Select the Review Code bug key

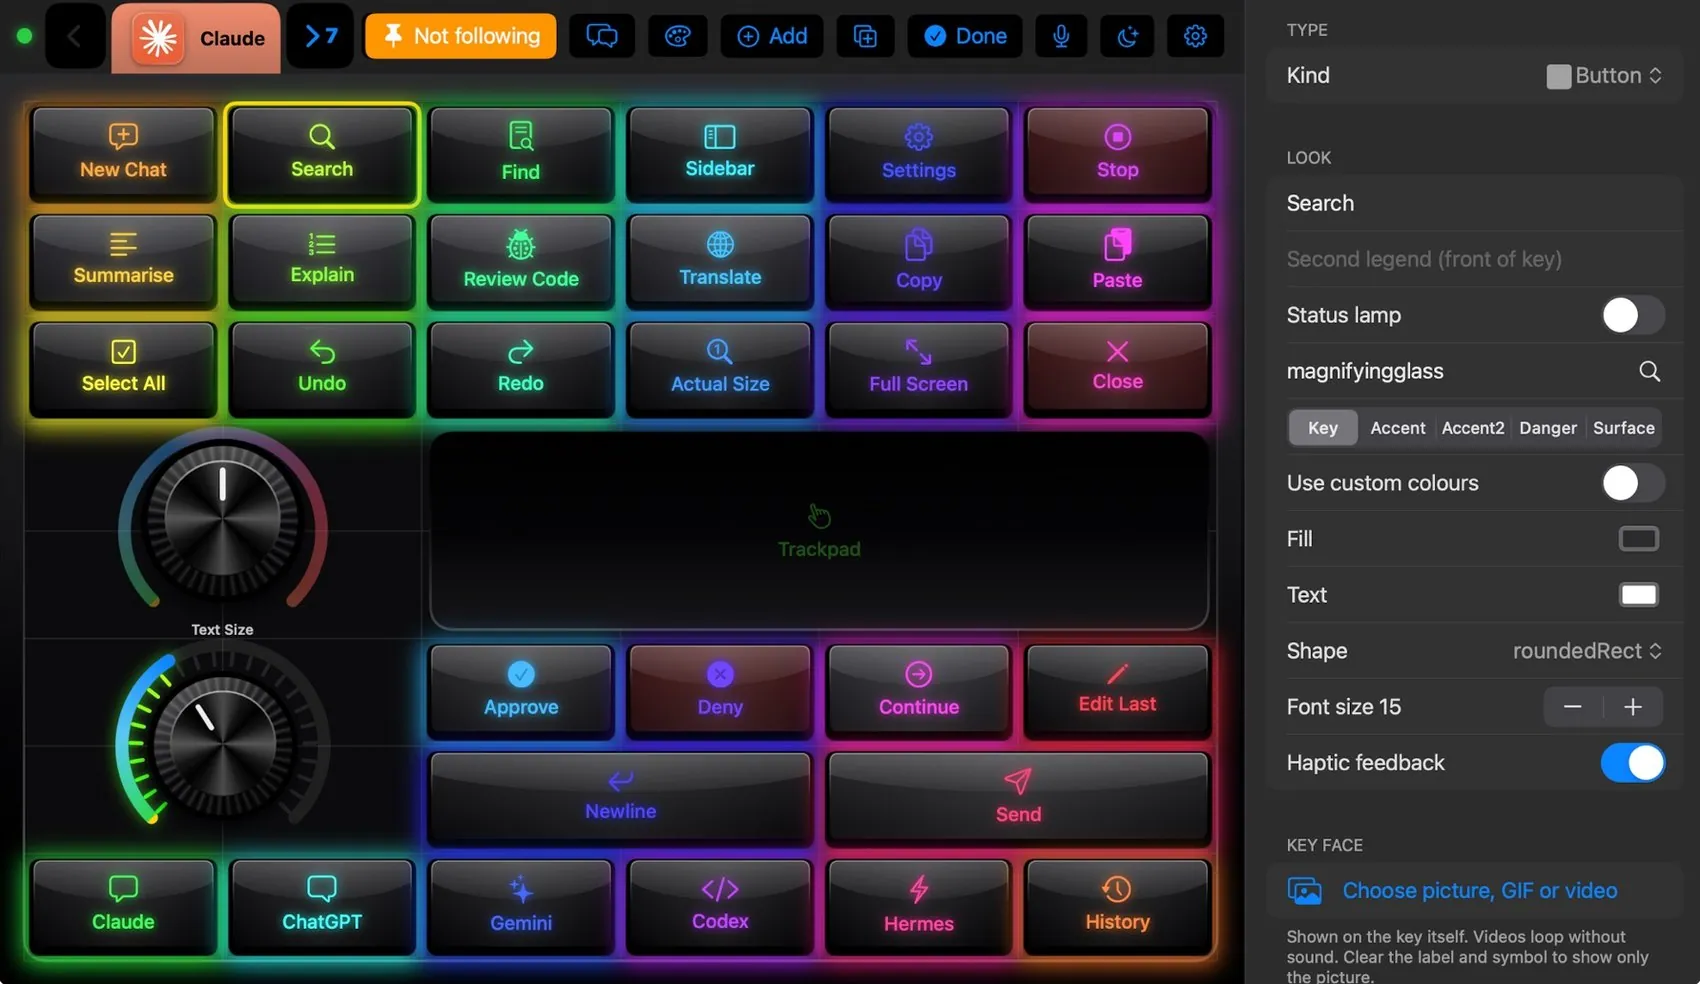(x=521, y=260)
